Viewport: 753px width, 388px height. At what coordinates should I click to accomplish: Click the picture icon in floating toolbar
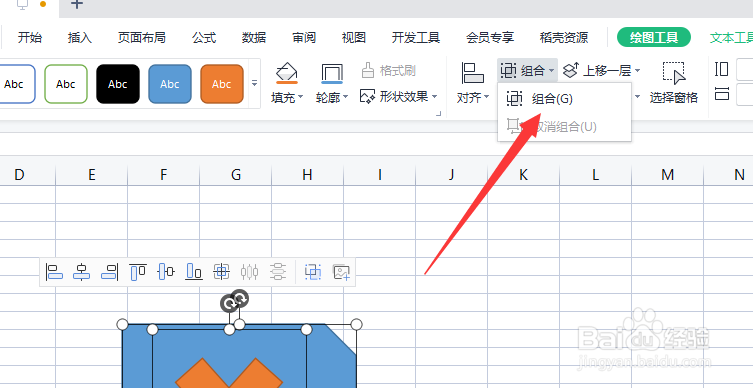coord(341,272)
